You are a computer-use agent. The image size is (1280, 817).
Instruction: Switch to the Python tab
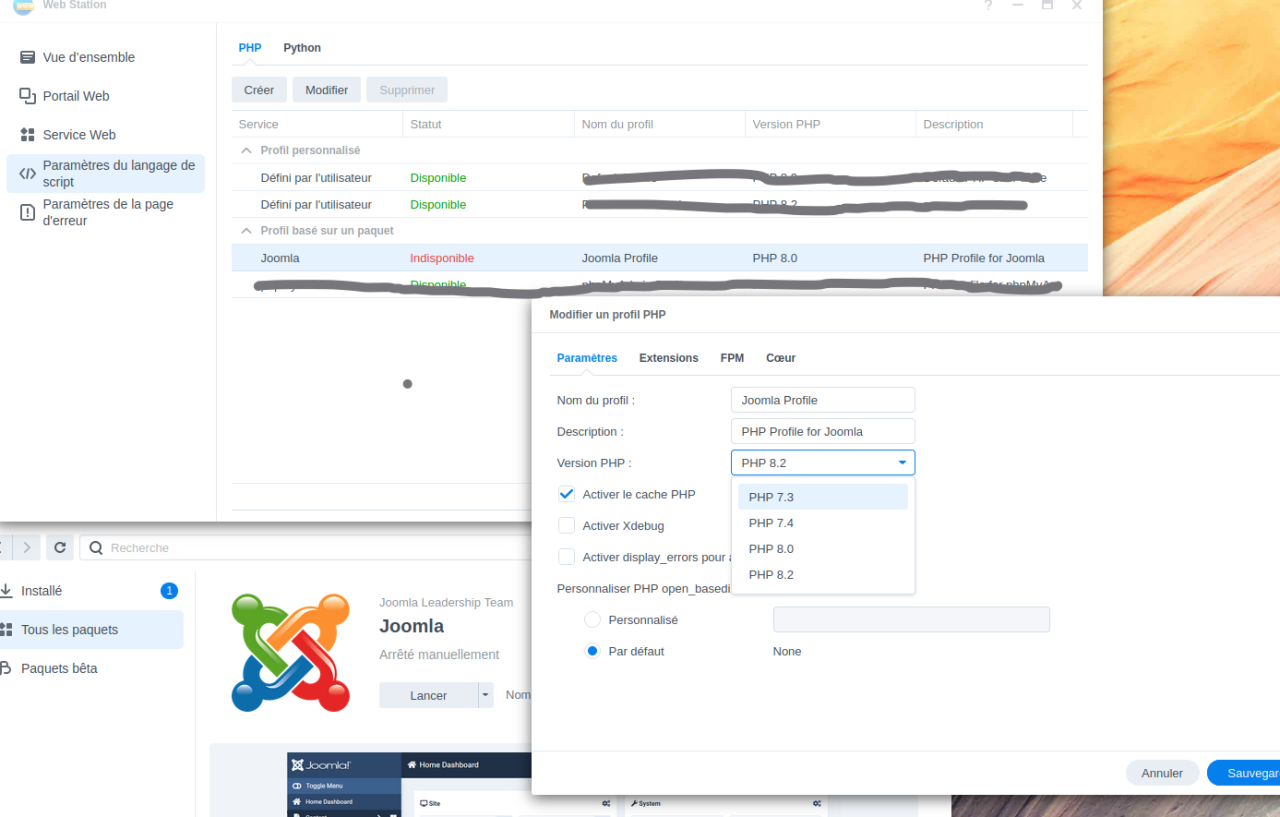coord(302,47)
